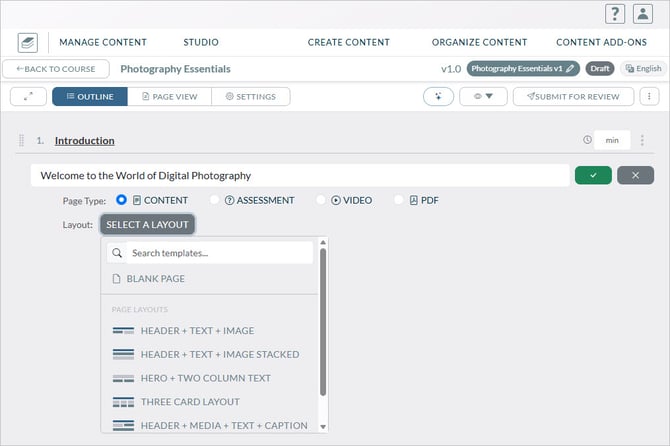Click the layout list scroll-down arrow
Screen dimensions: 670x446
click(323, 427)
